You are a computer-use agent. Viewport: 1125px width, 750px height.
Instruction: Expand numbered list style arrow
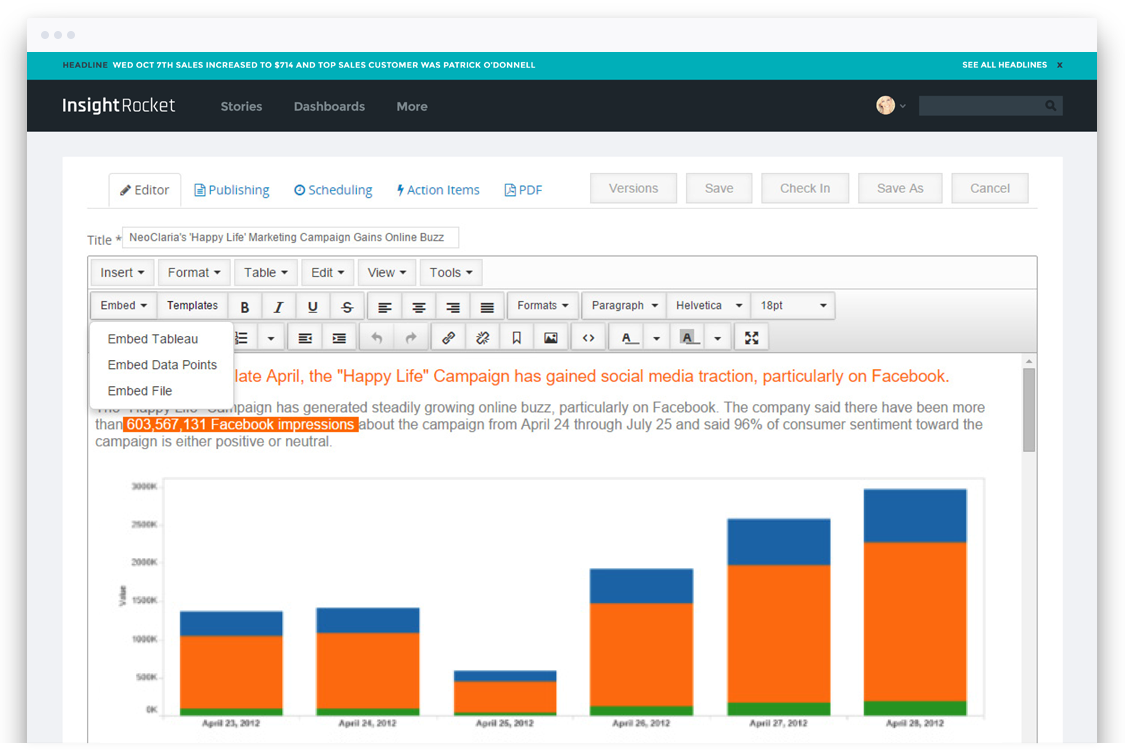click(x=270, y=337)
